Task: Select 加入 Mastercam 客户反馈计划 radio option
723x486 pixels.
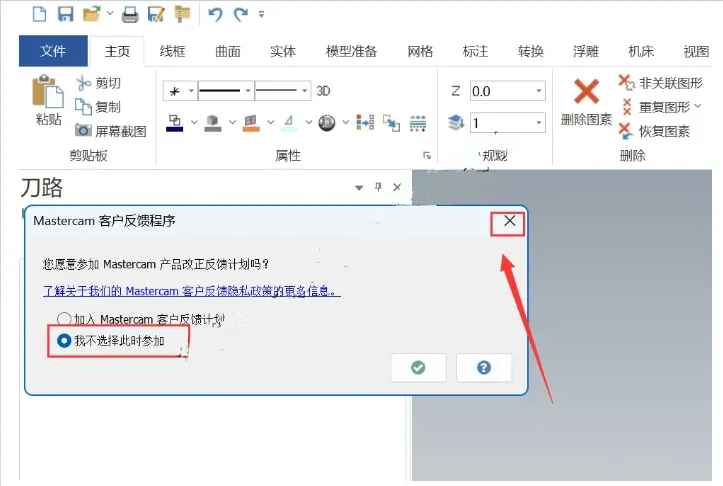Action: click(x=64, y=319)
